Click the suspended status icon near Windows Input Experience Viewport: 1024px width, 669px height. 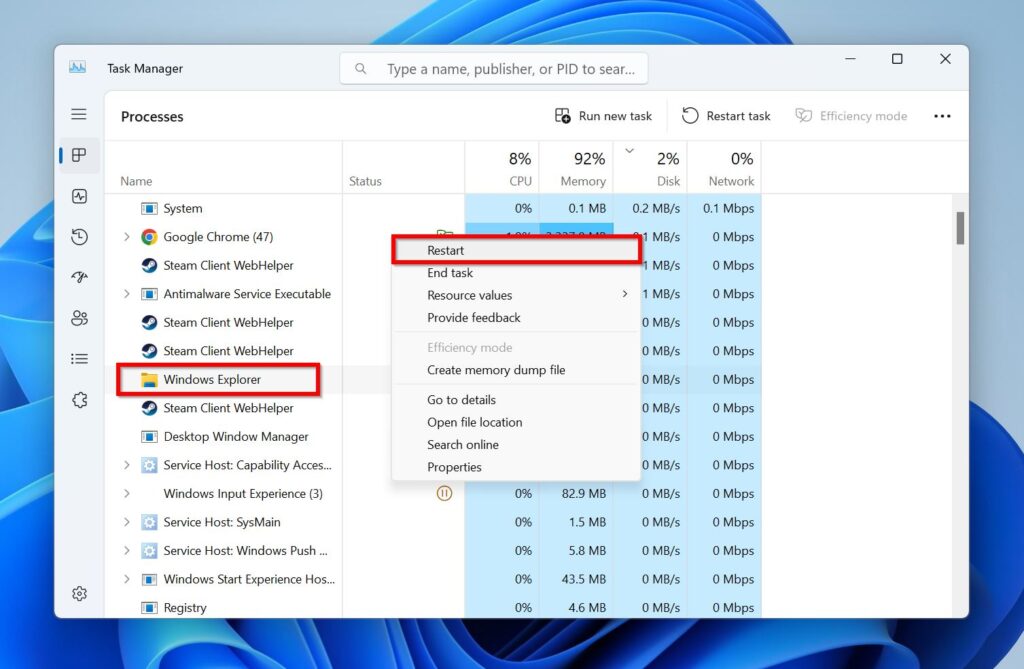click(444, 493)
